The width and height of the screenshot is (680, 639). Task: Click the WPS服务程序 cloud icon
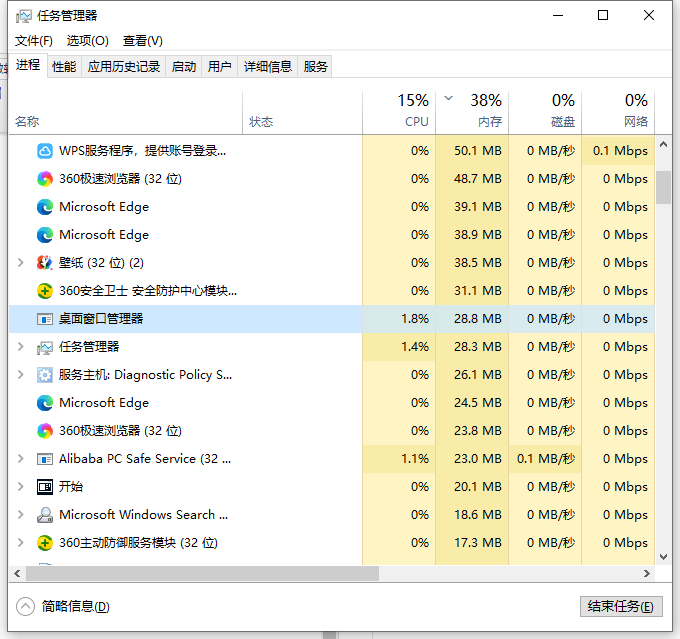click(45, 151)
